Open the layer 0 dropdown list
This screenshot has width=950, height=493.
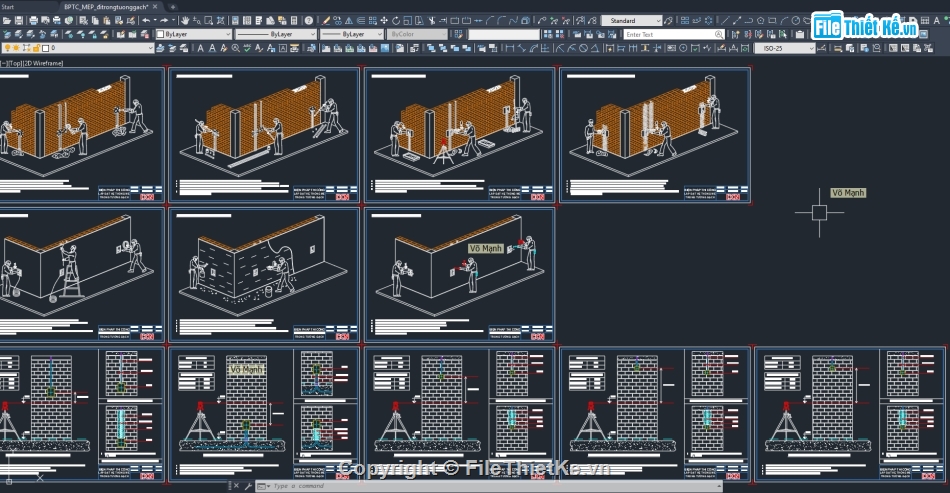coord(150,48)
